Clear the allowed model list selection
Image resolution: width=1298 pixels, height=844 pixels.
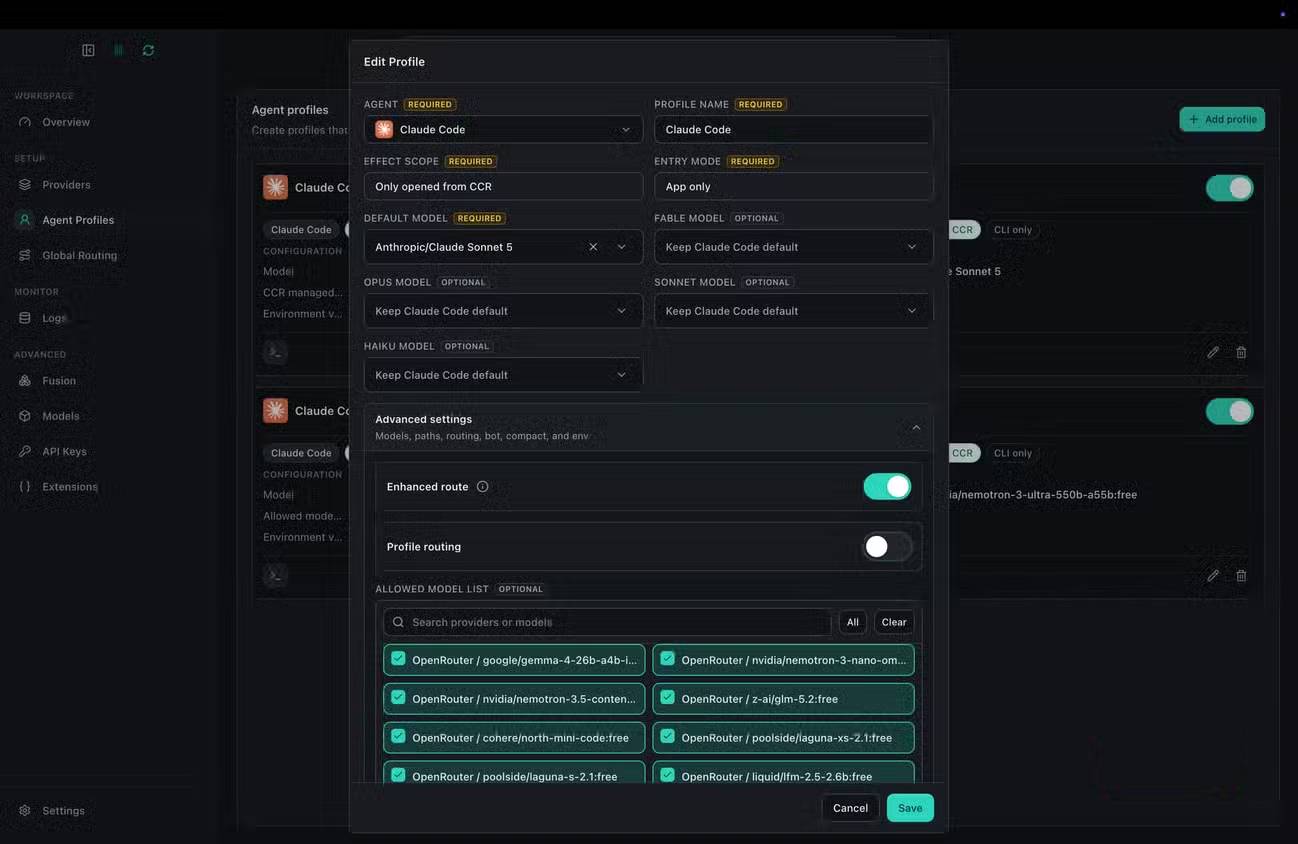(894, 622)
